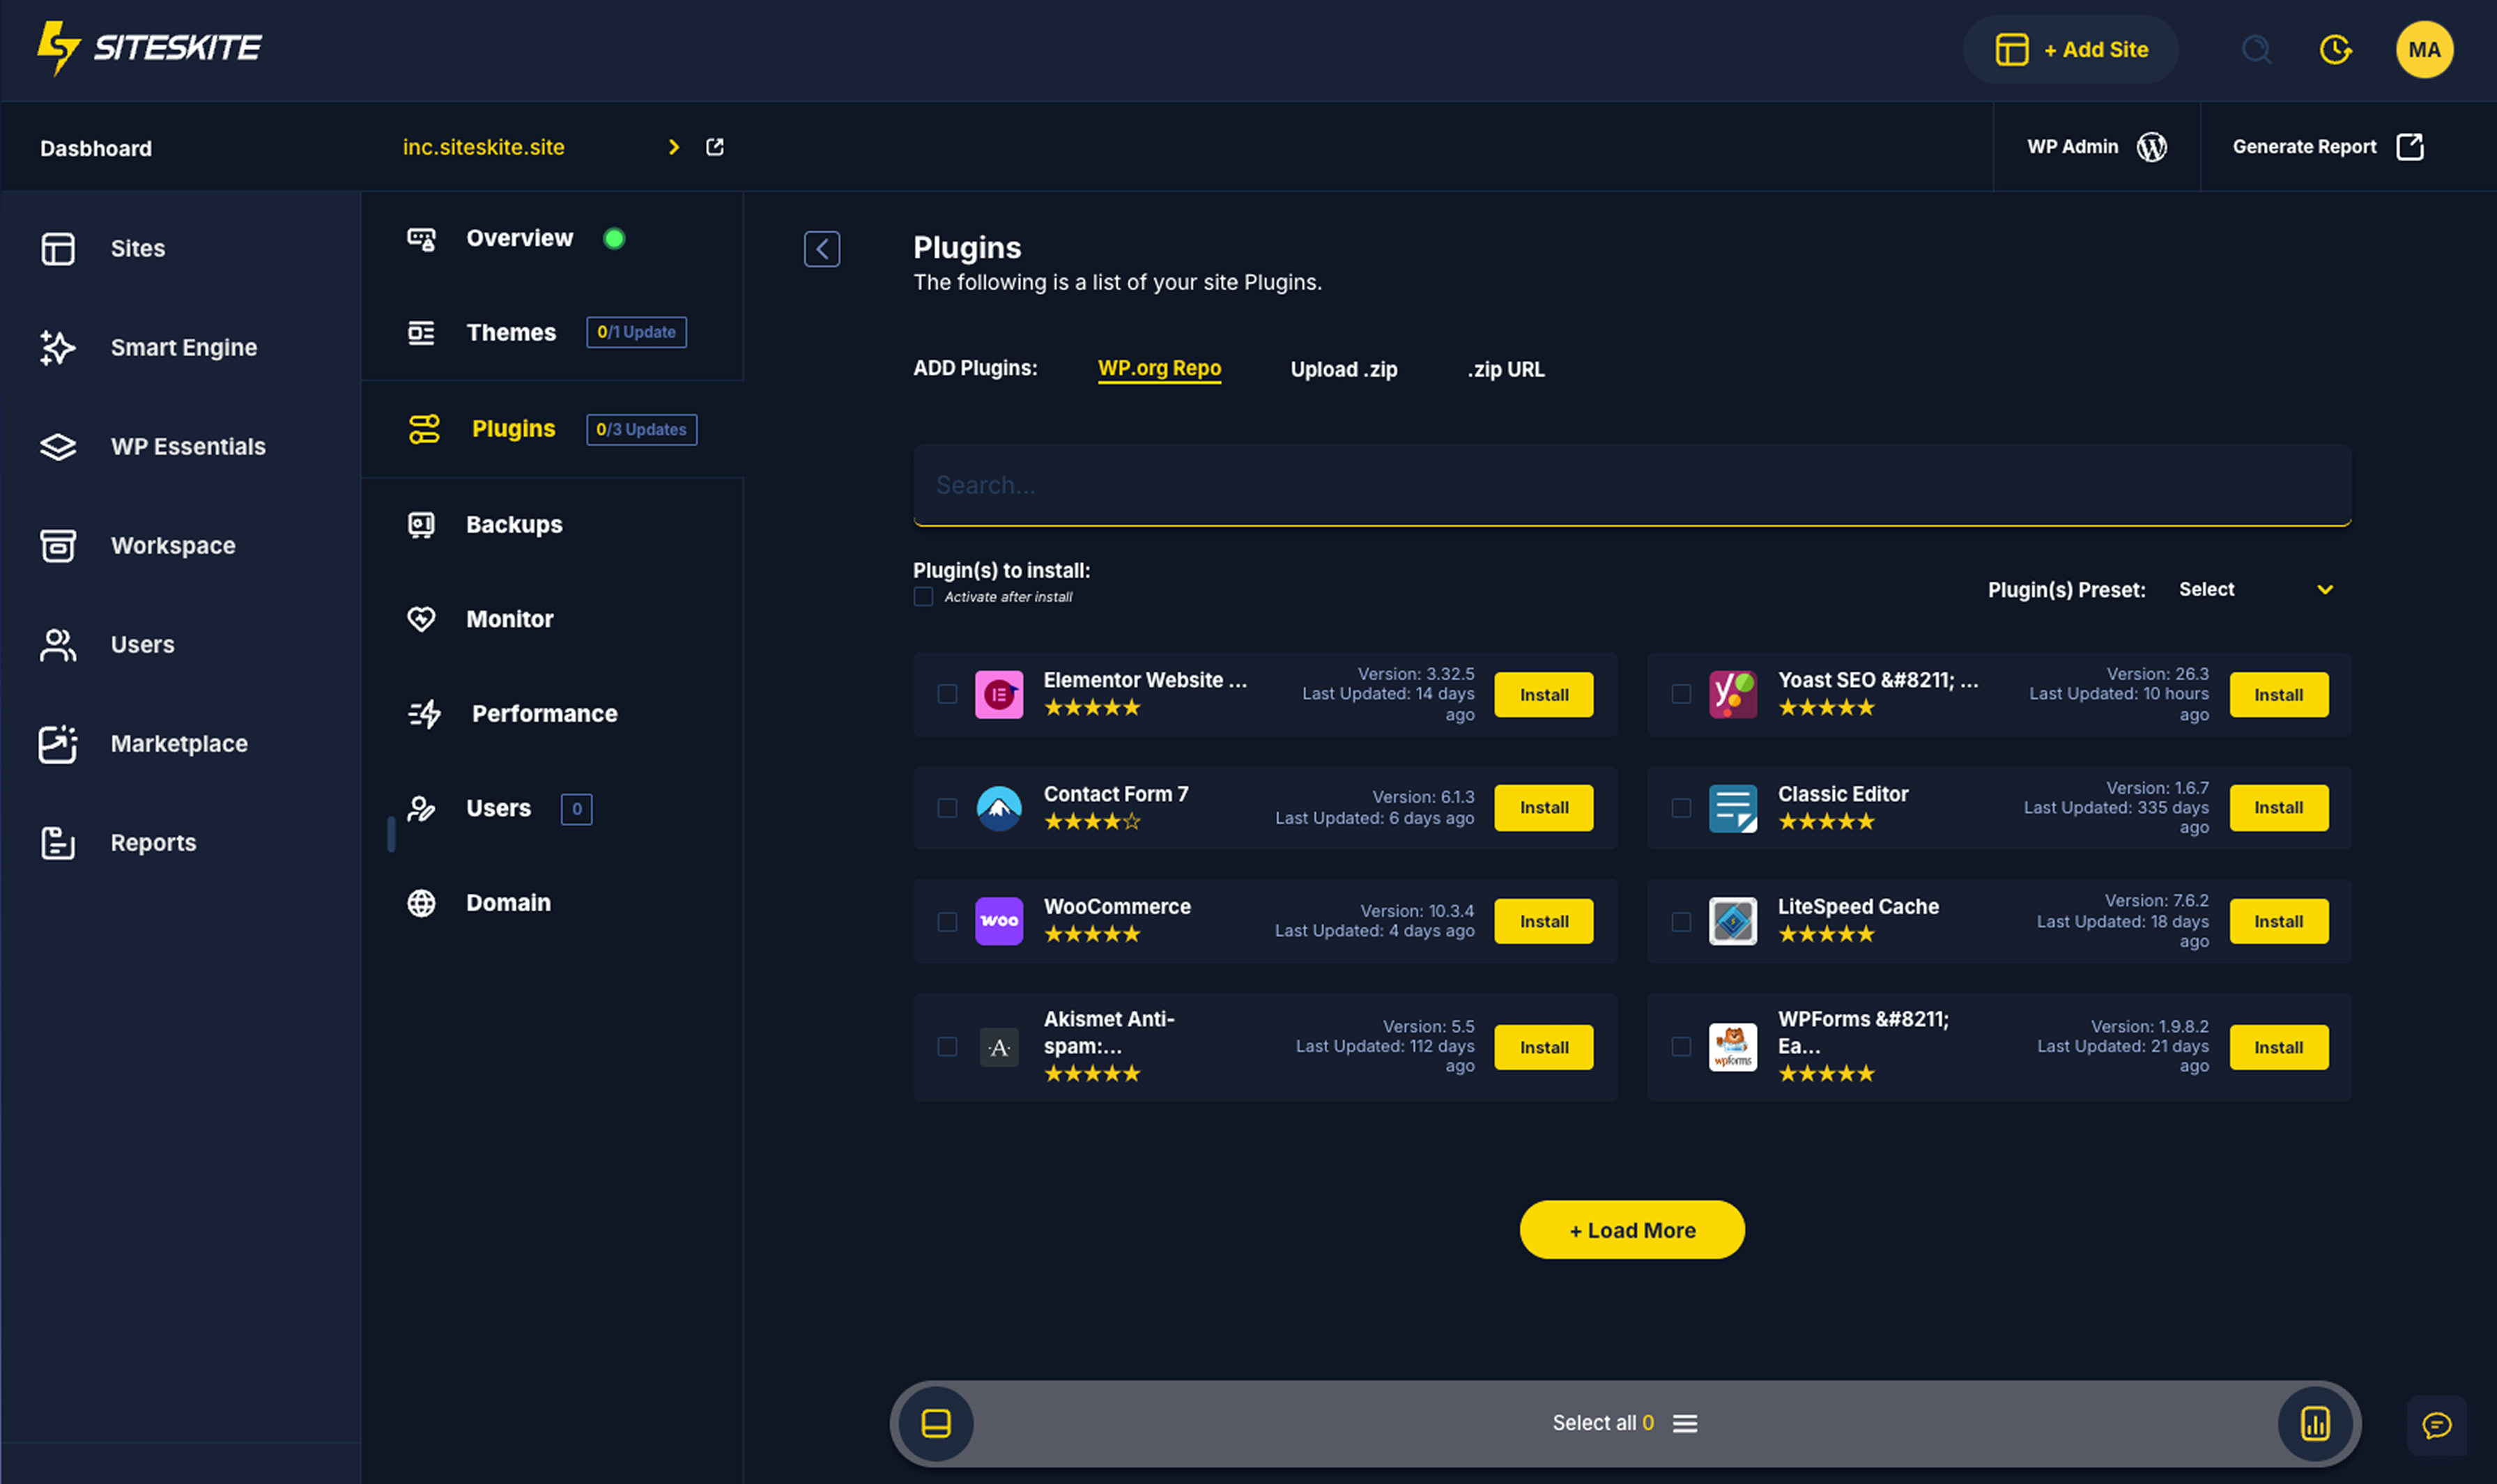
Task: Enable Activate after install checkbox
Action: (x=923, y=597)
